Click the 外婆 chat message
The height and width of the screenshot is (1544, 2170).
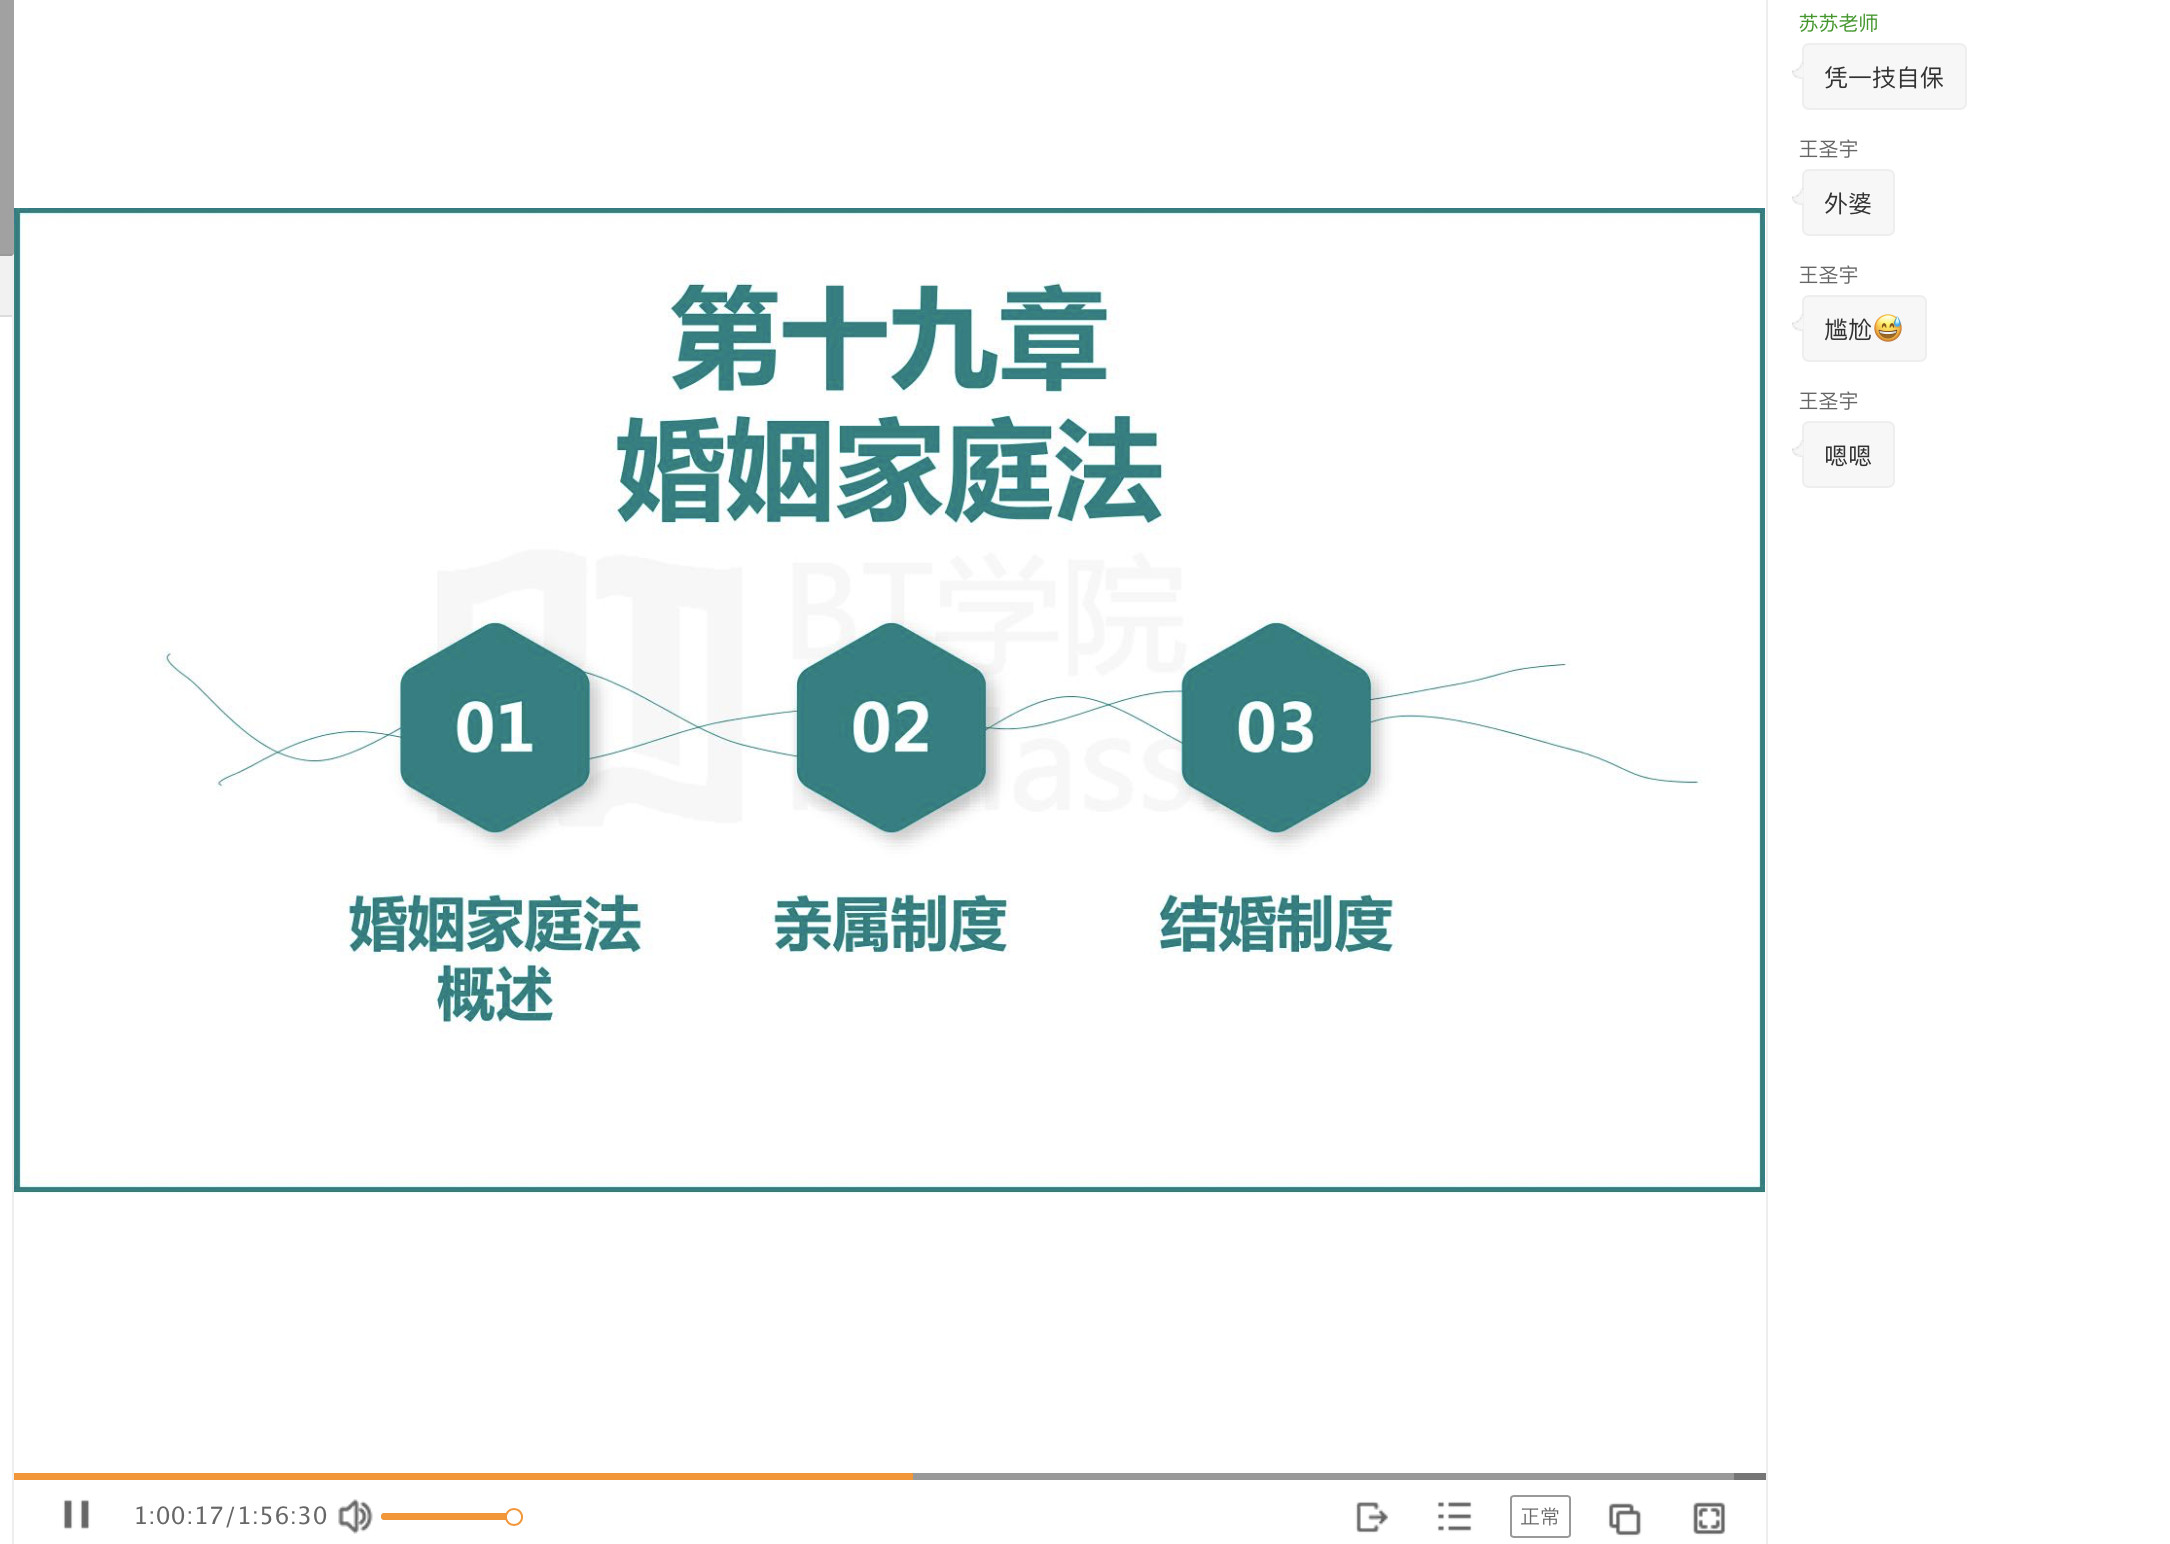pos(1848,203)
